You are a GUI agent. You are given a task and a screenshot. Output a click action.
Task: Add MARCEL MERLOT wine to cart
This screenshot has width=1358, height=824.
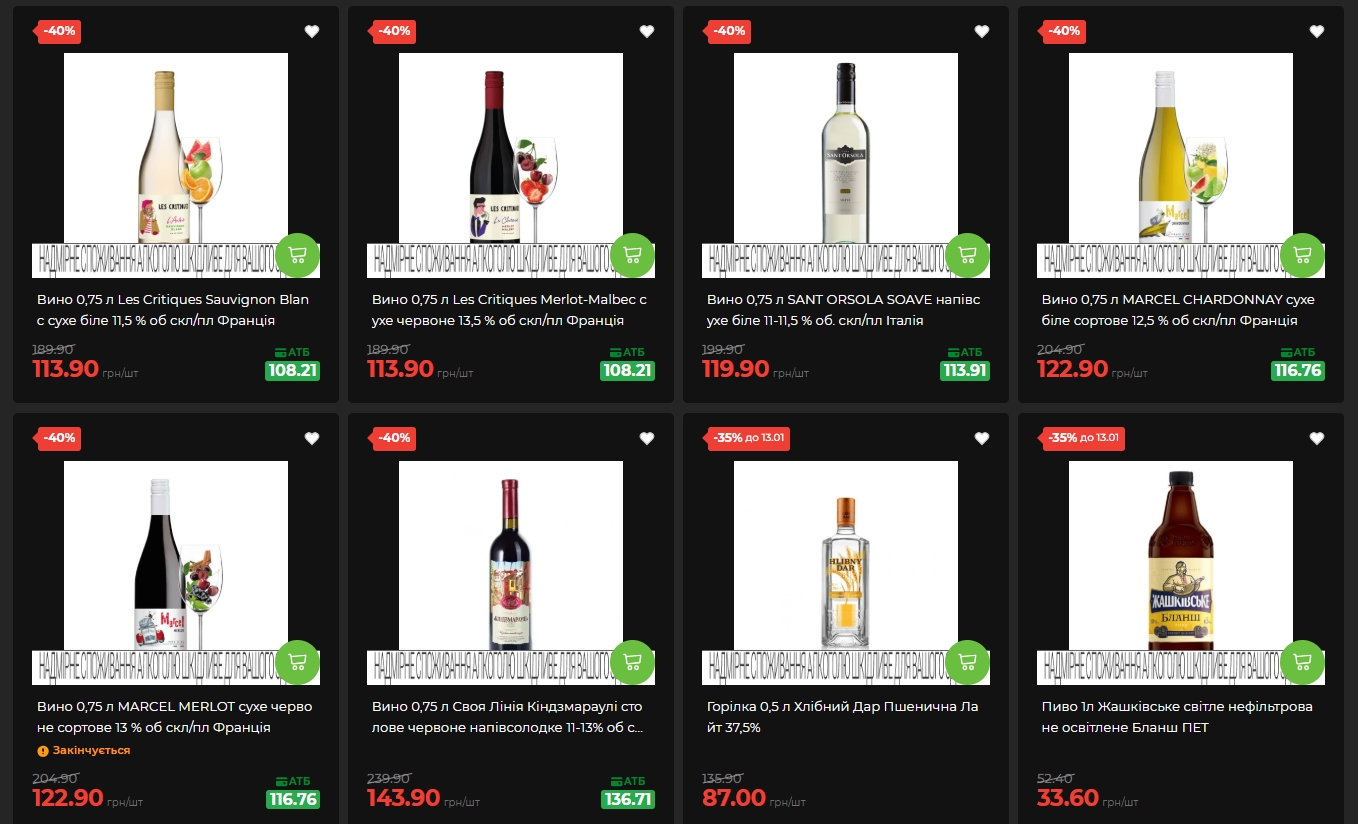point(297,662)
